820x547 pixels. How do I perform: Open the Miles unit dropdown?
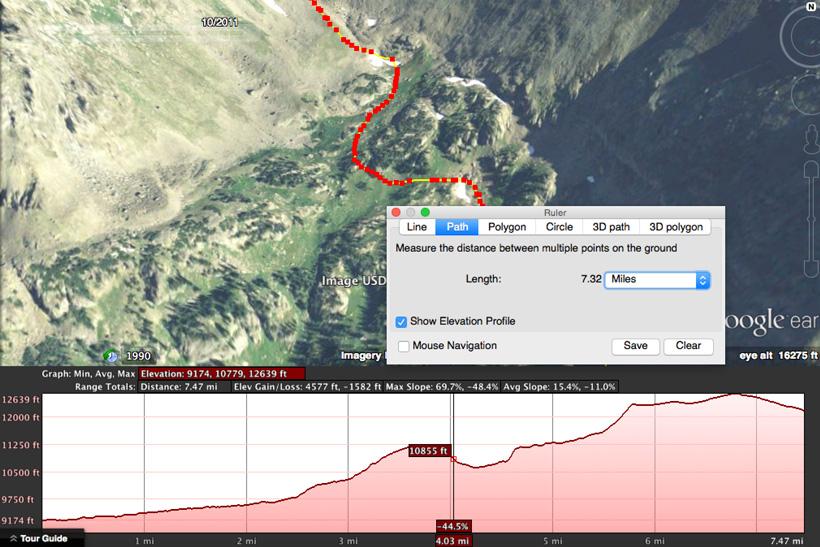[656, 280]
